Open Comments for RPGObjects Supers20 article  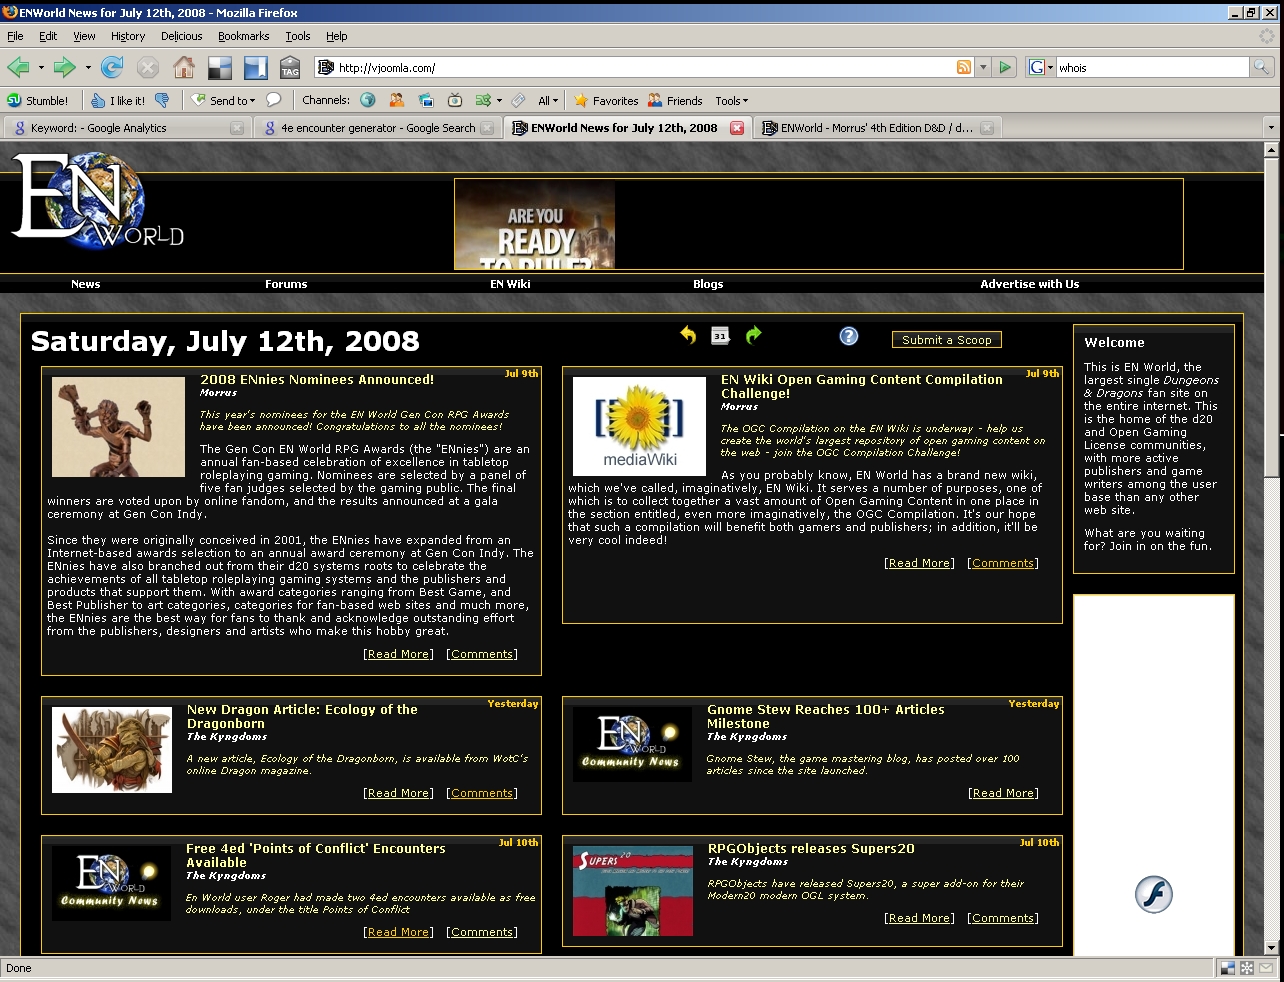(1003, 918)
